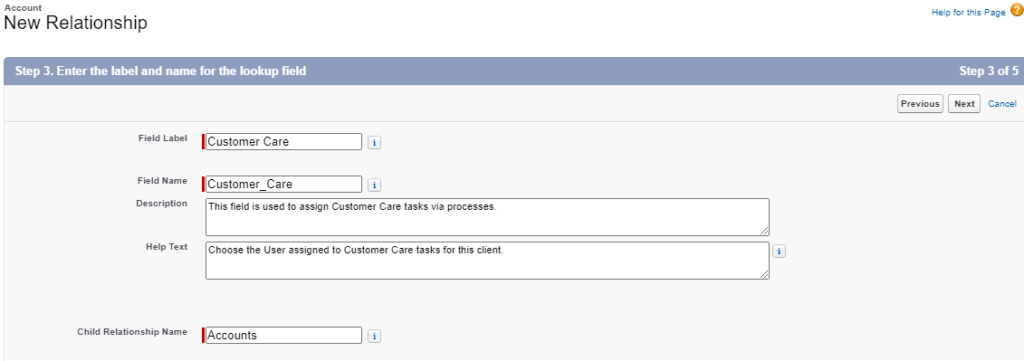Show info icon beside Help Text box
Image resolution: width=1024 pixels, height=361 pixels.
point(778,251)
